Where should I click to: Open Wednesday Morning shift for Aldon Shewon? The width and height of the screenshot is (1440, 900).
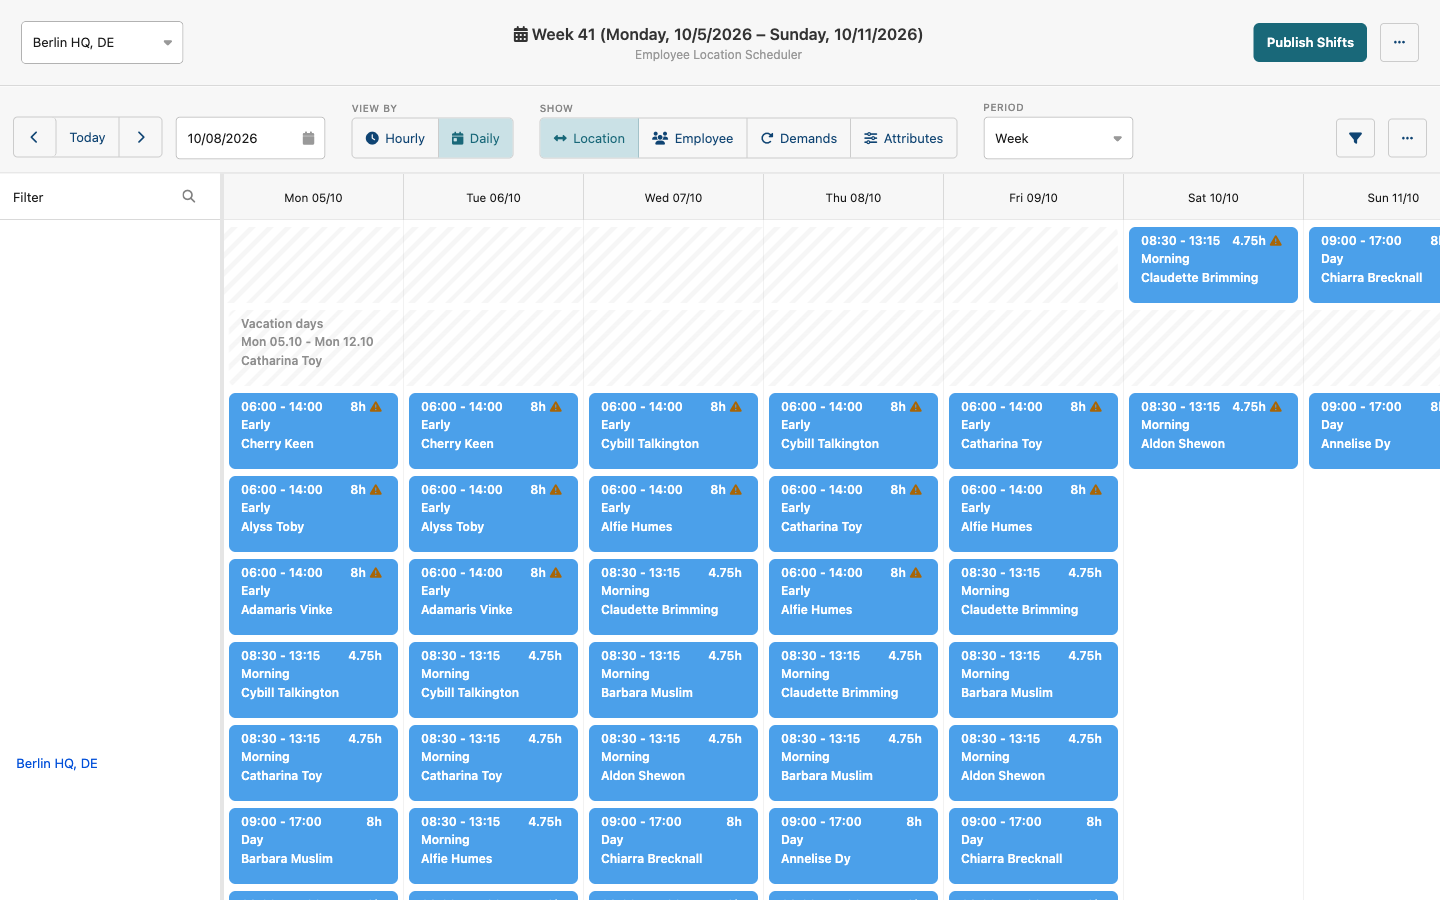click(x=673, y=762)
